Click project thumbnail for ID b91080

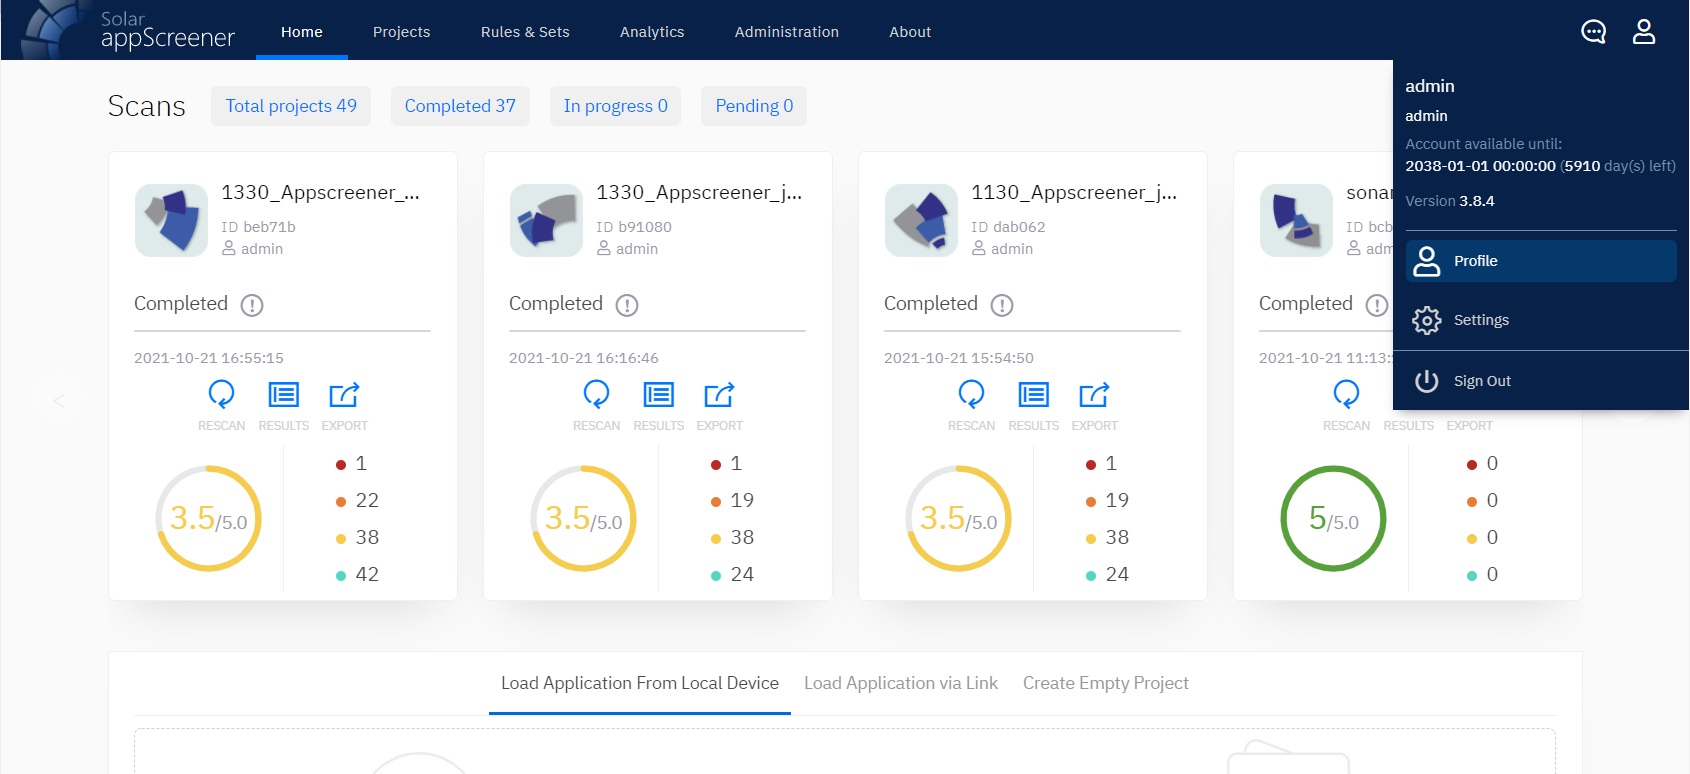(x=546, y=220)
